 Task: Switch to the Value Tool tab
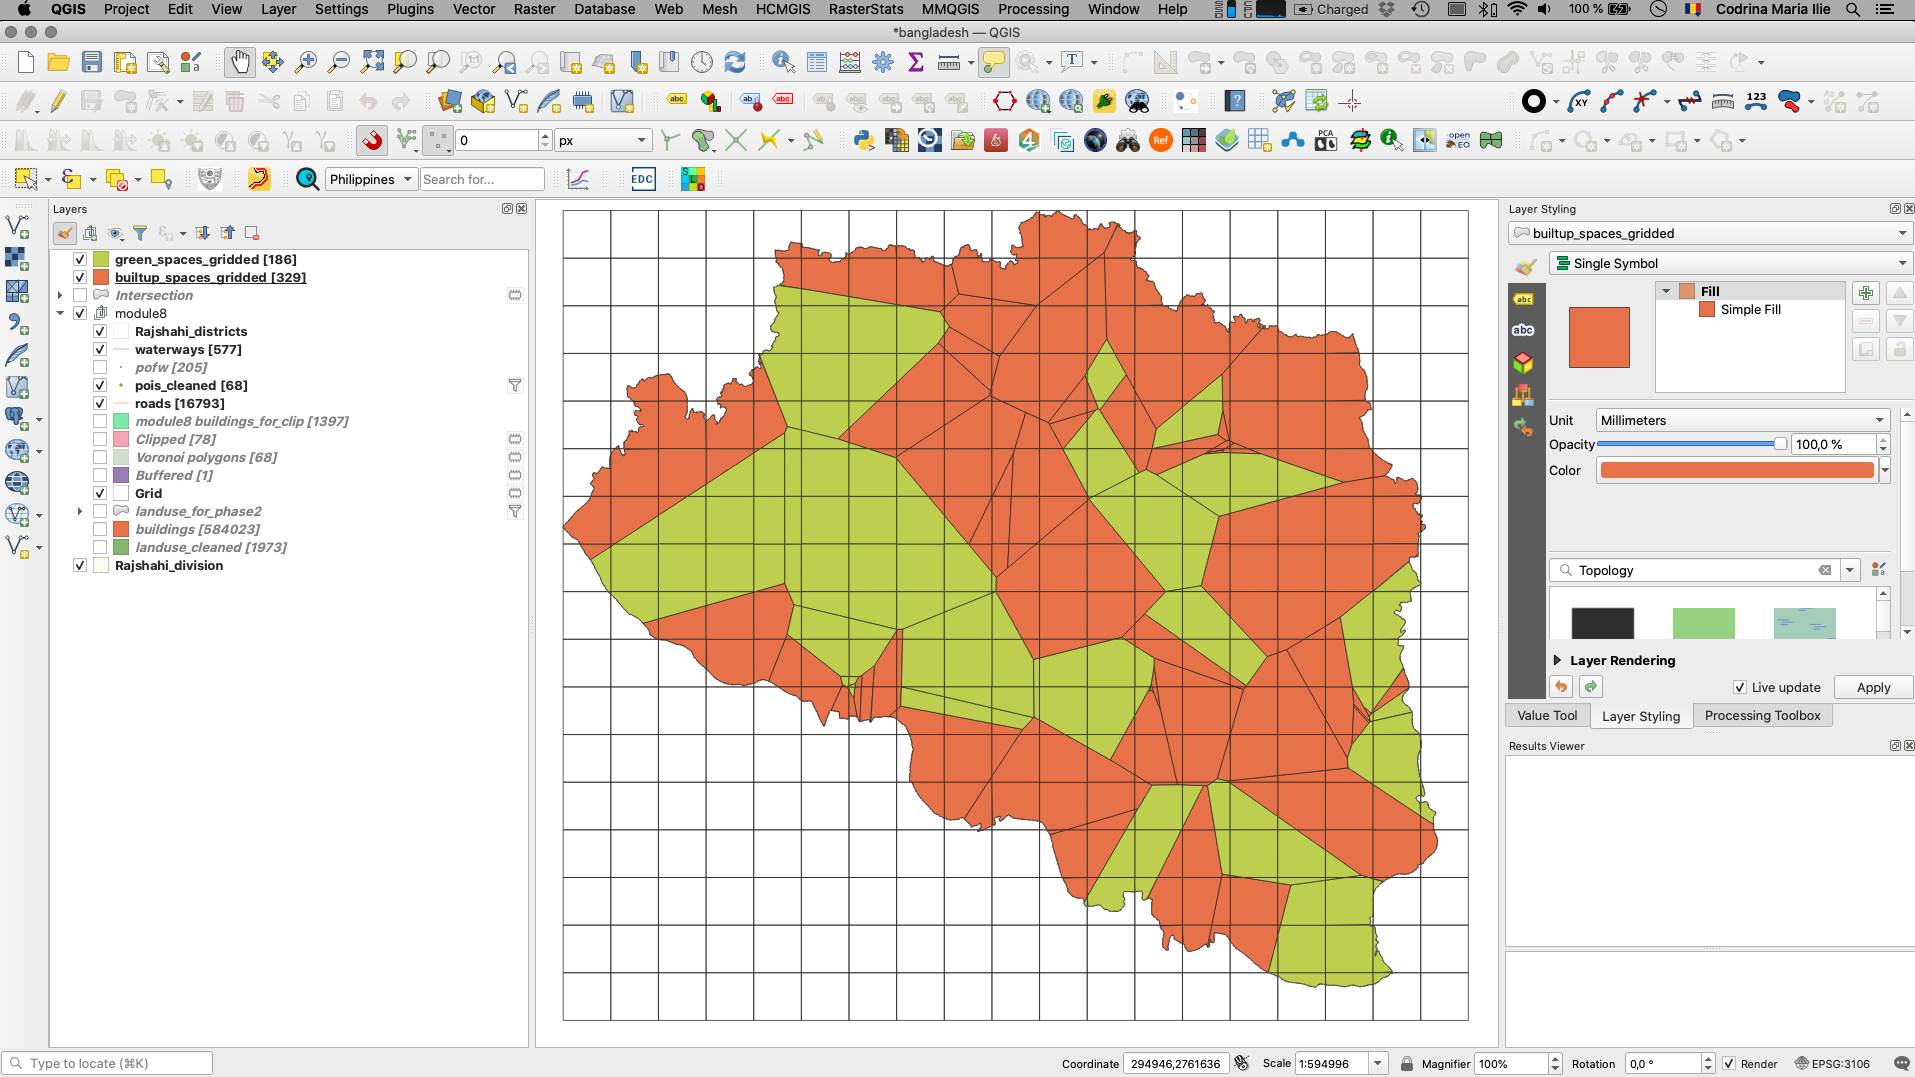1547,716
